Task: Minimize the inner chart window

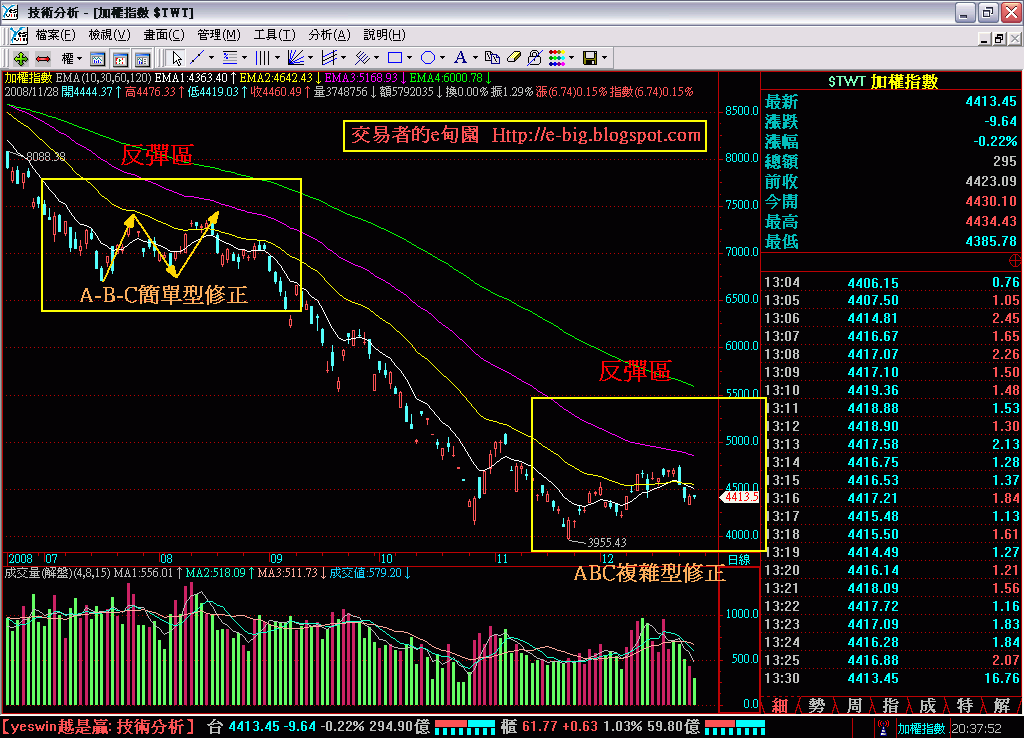Action: tap(985, 39)
